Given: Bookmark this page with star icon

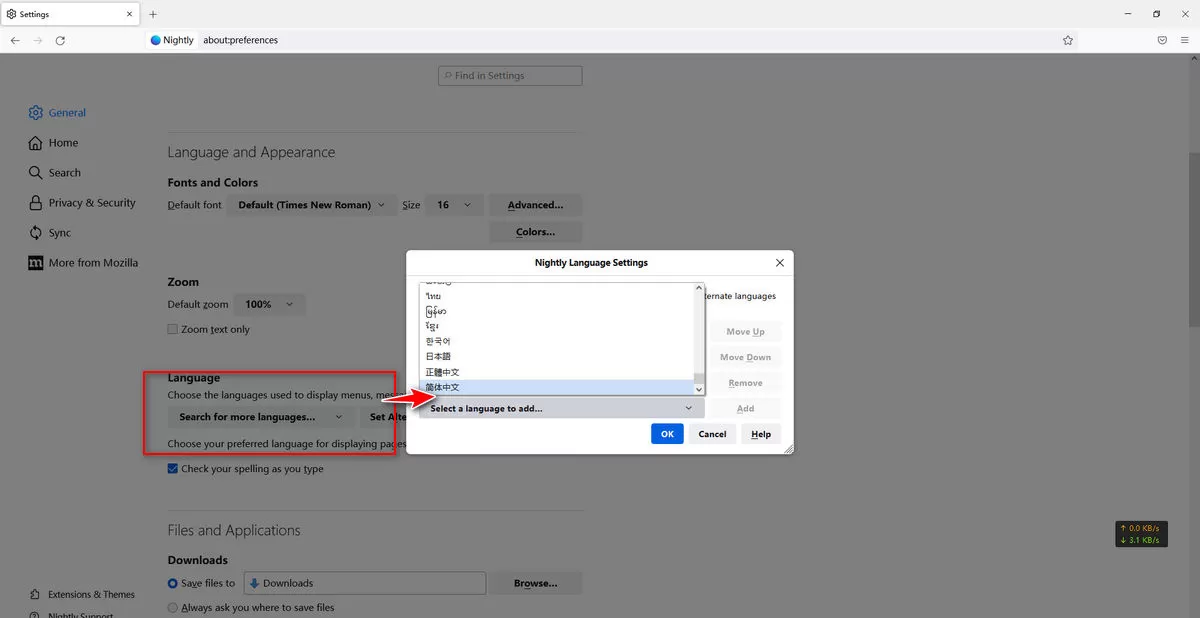Looking at the screenshot, I should 1068,40.
